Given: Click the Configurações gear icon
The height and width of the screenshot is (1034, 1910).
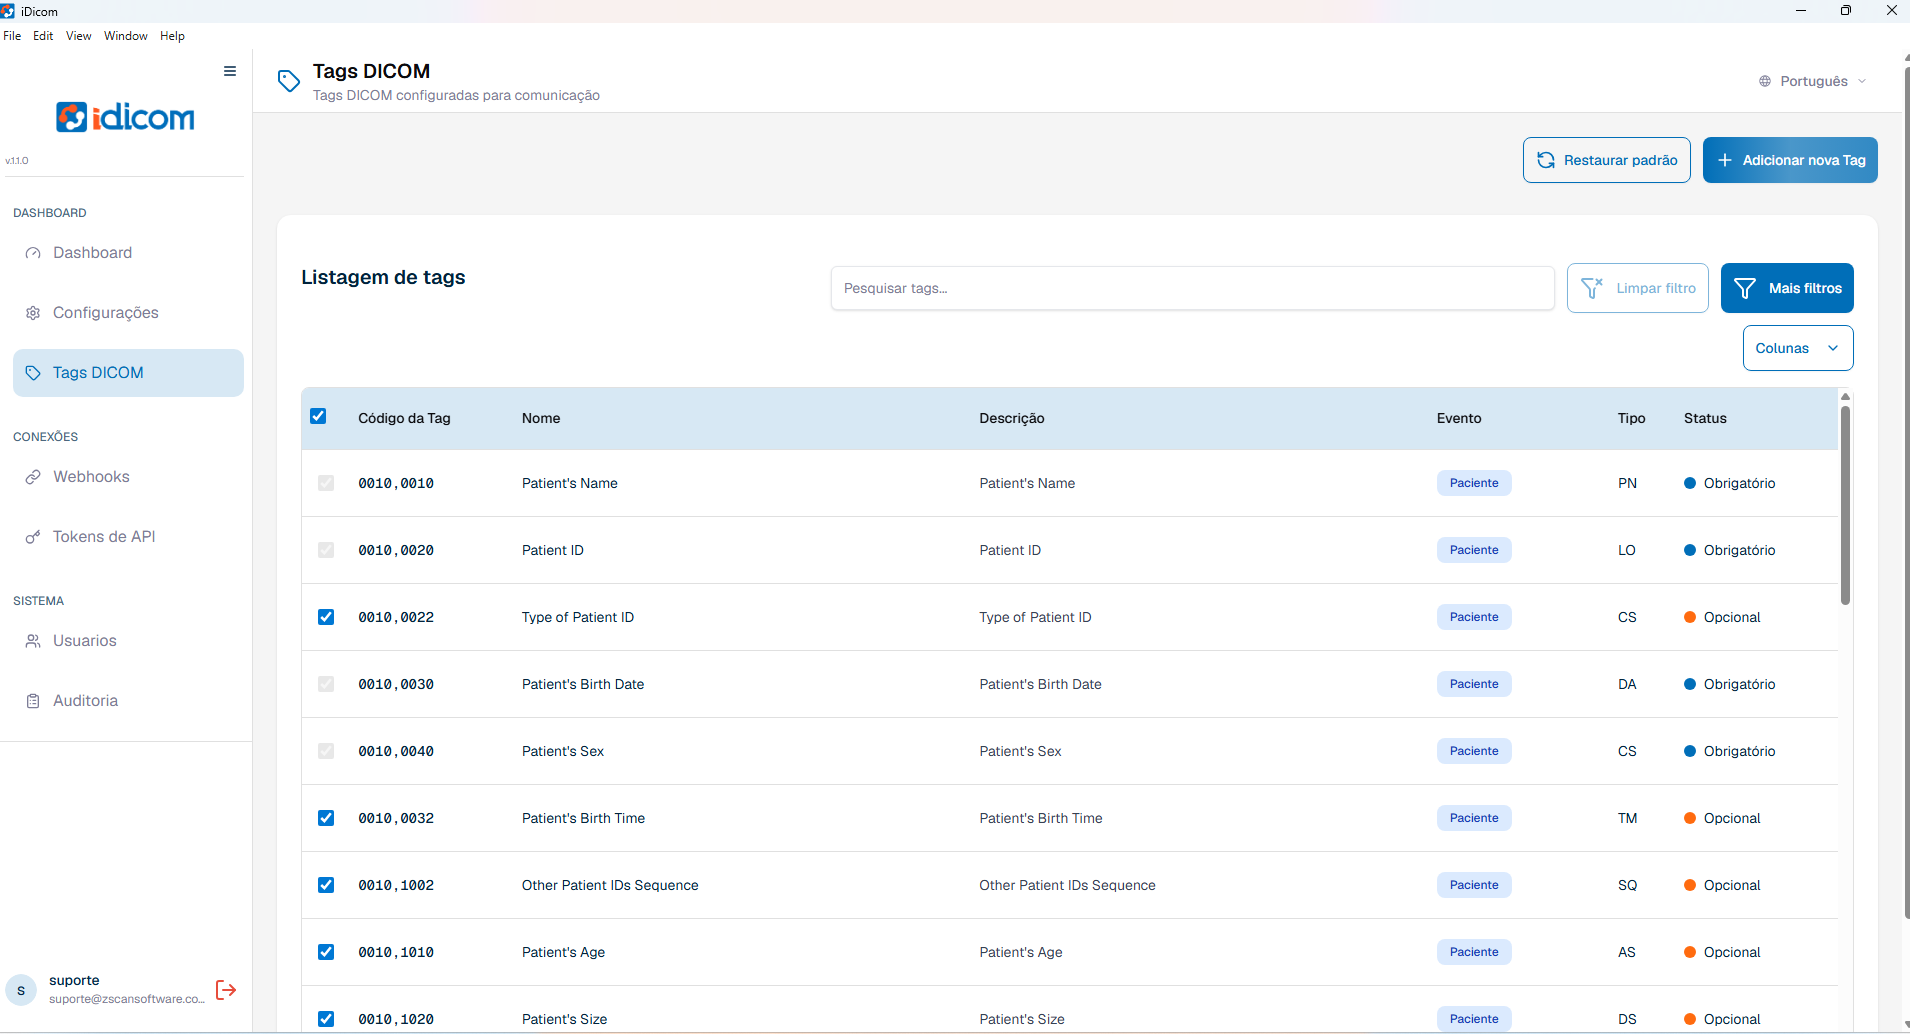Looking at the screenshot, I should (33, 313).
